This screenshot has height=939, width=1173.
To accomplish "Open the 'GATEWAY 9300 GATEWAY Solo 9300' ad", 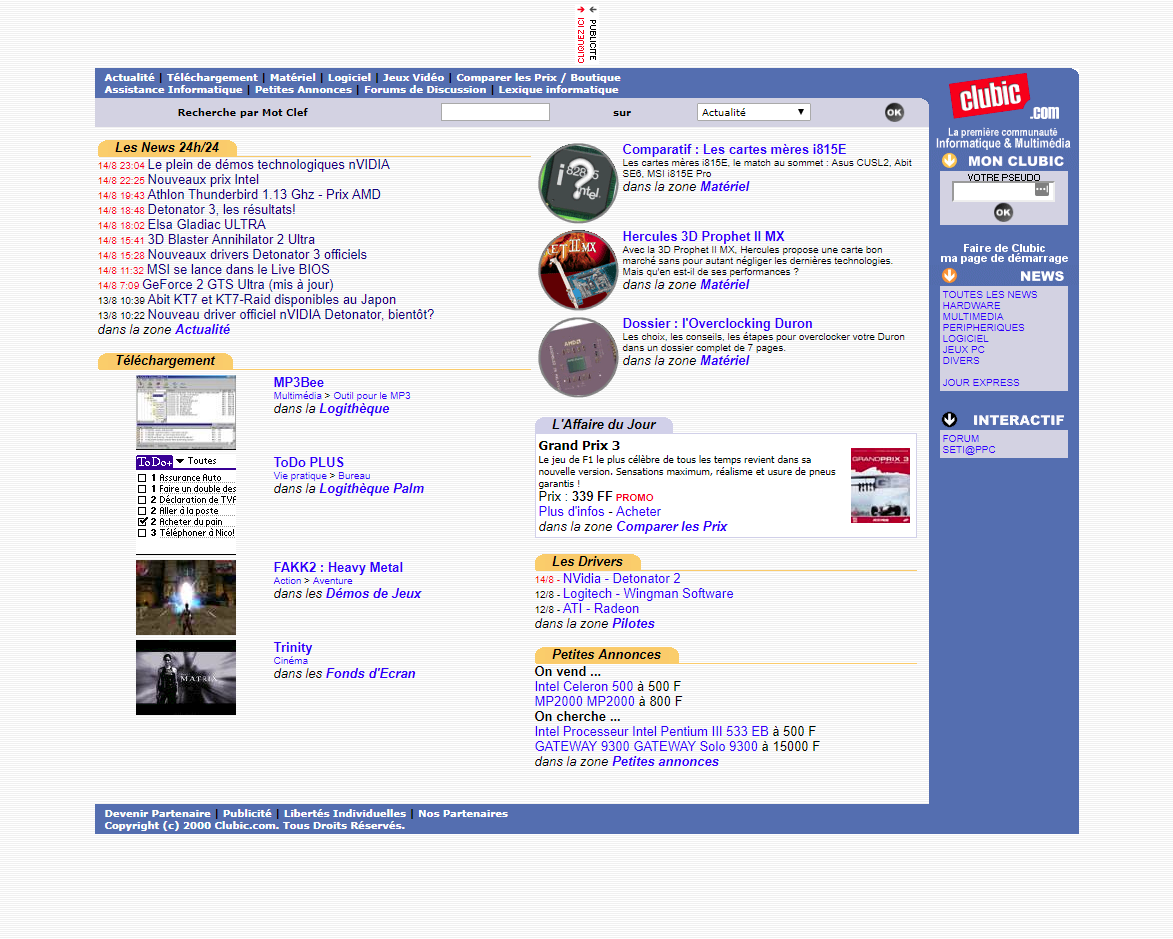I will 646,746.
